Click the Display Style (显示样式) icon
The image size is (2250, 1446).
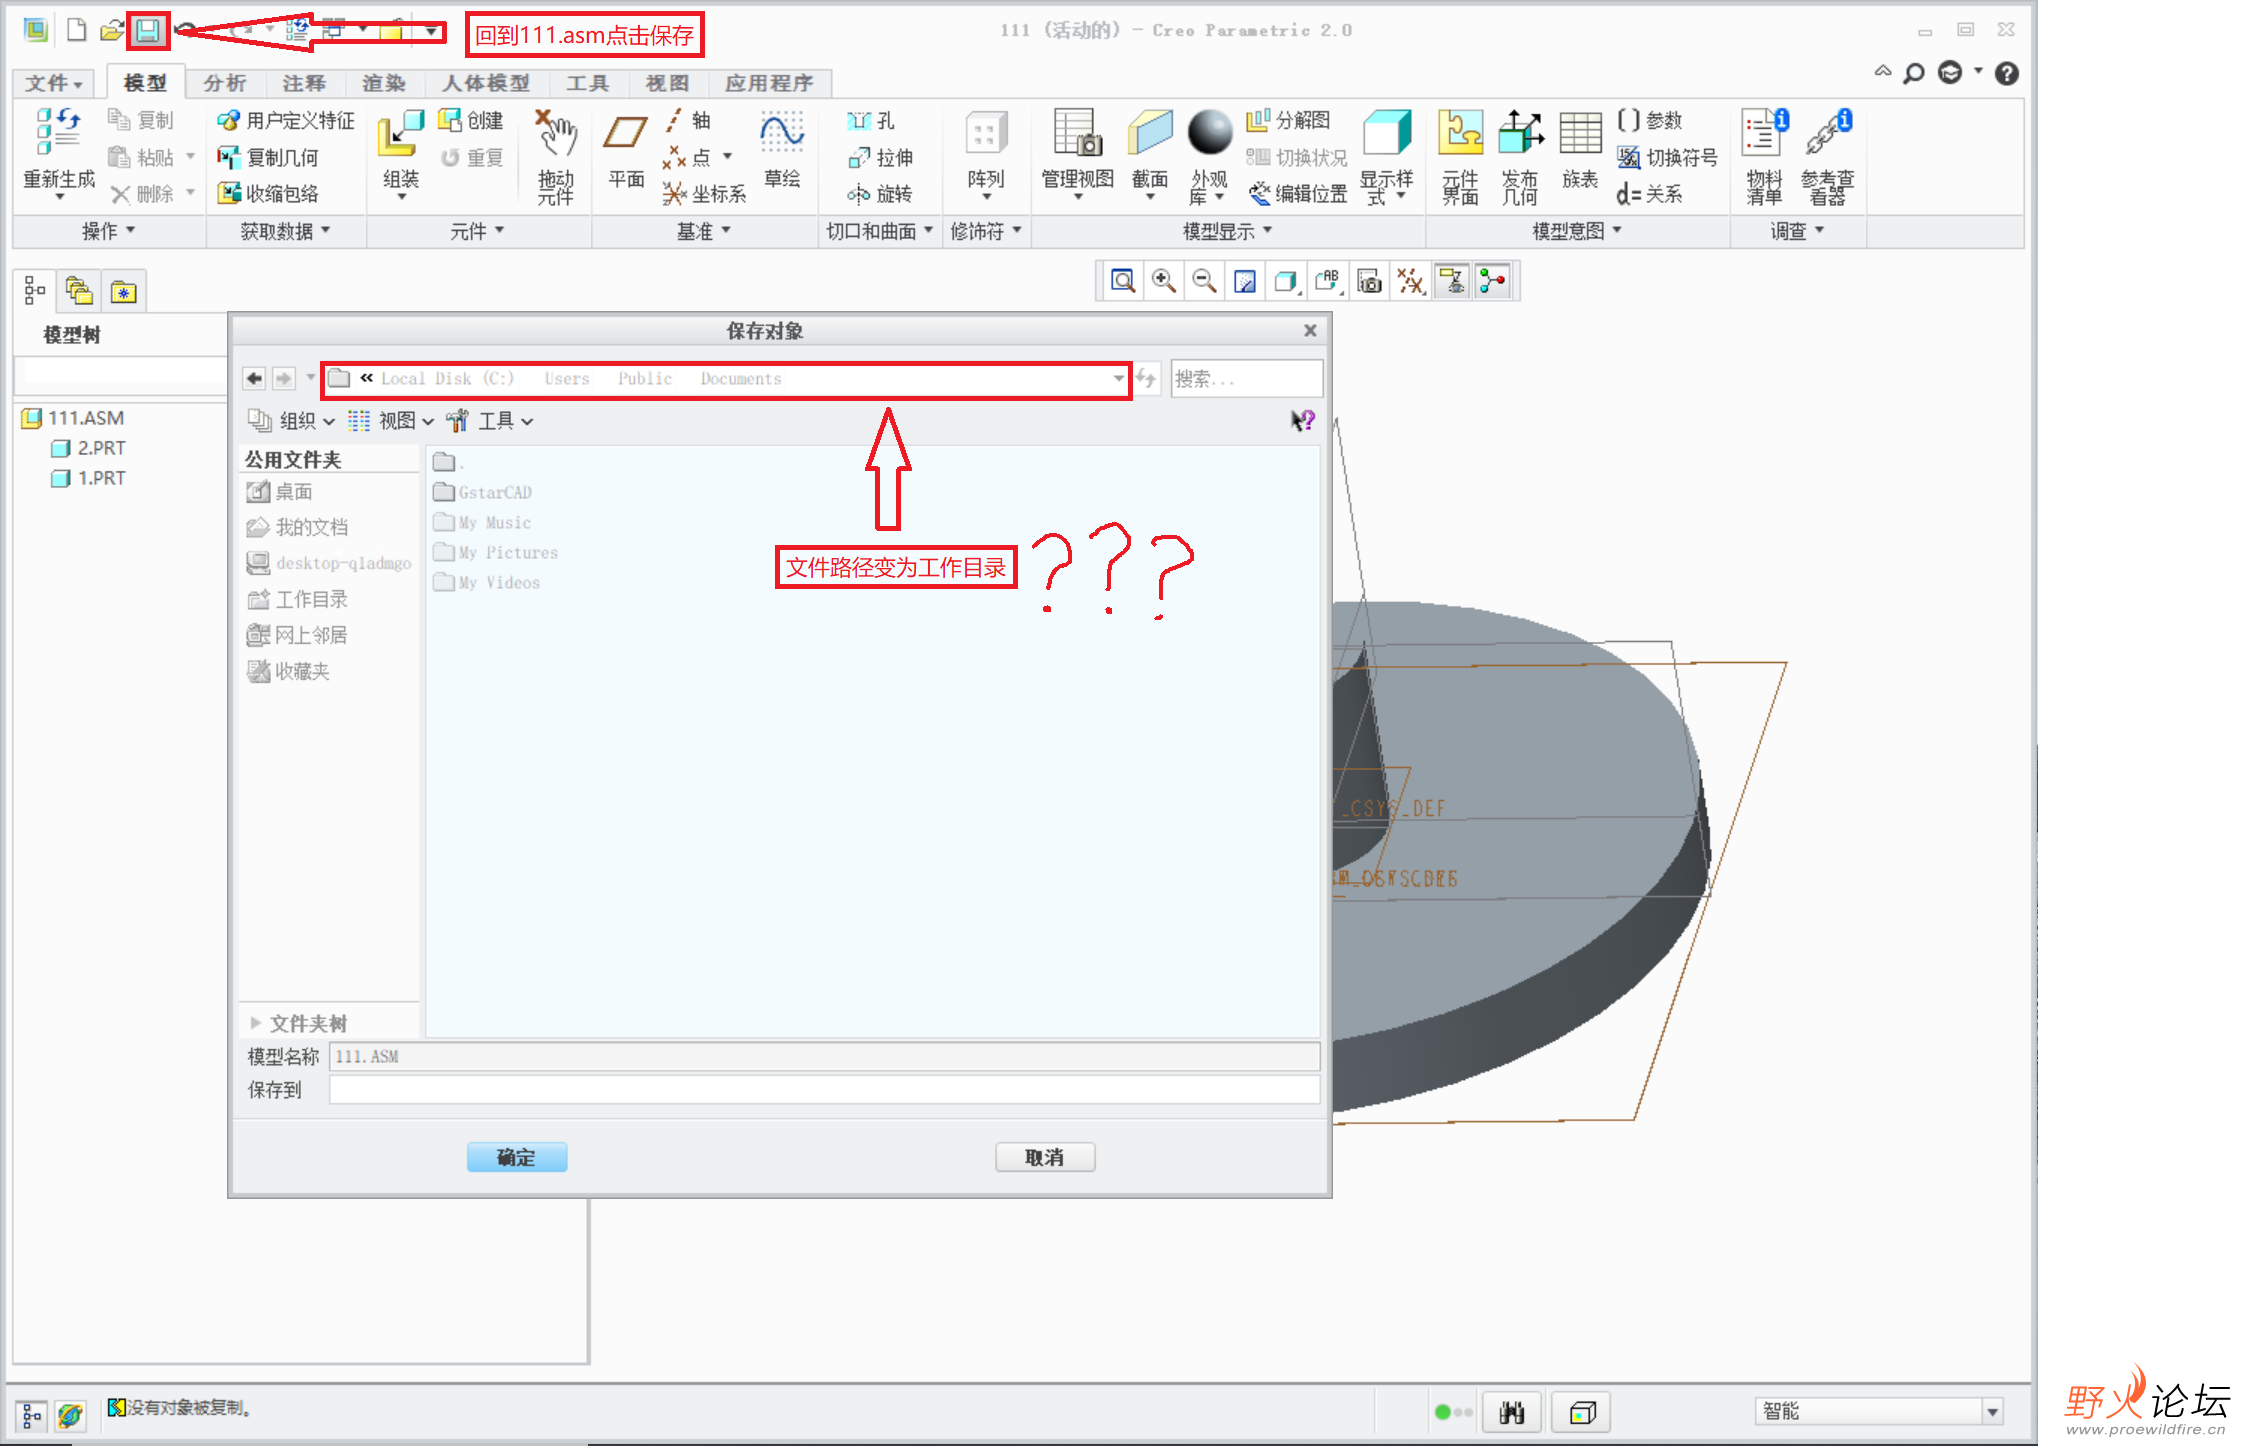pyautogui.click(x=1387, y=133)
